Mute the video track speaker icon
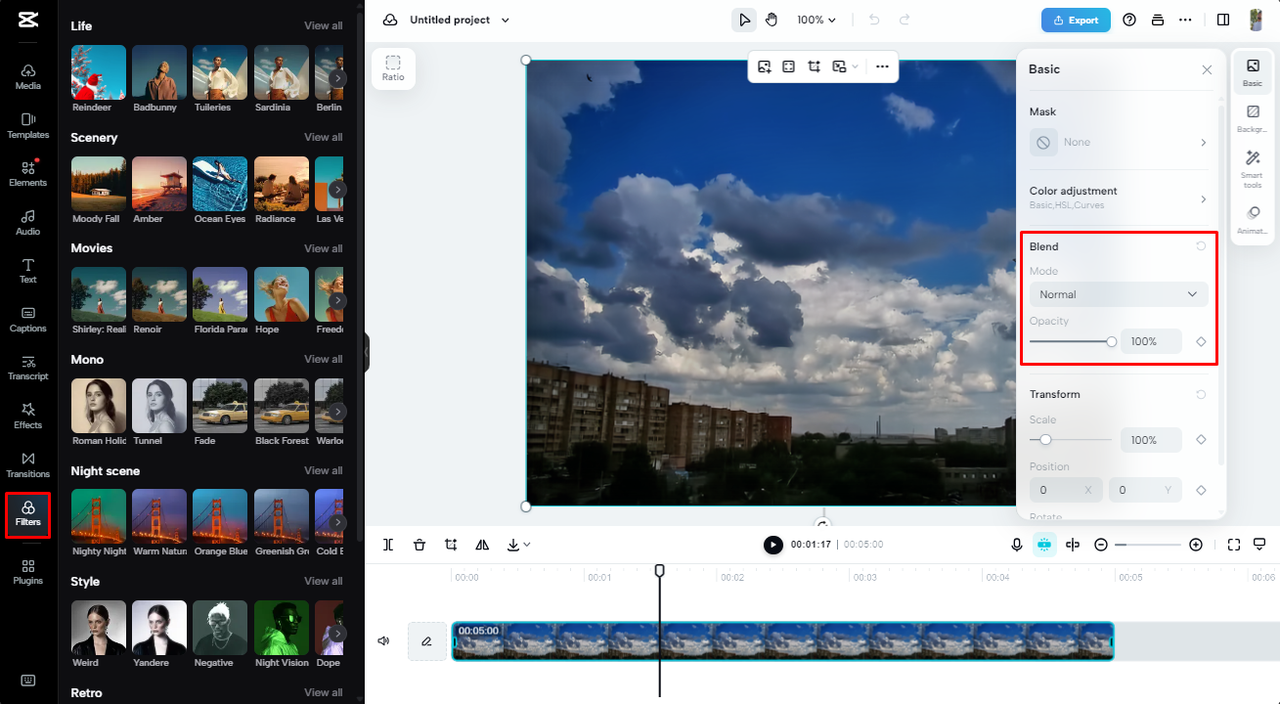Image resolution: width=1280 pixels, height=704 pixels. click(x=383, y=641)
